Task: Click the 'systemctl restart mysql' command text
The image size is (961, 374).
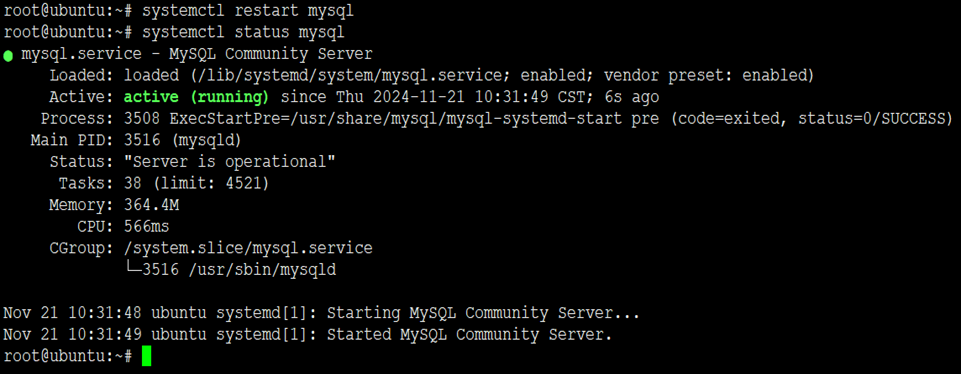Action: [248, 11]
